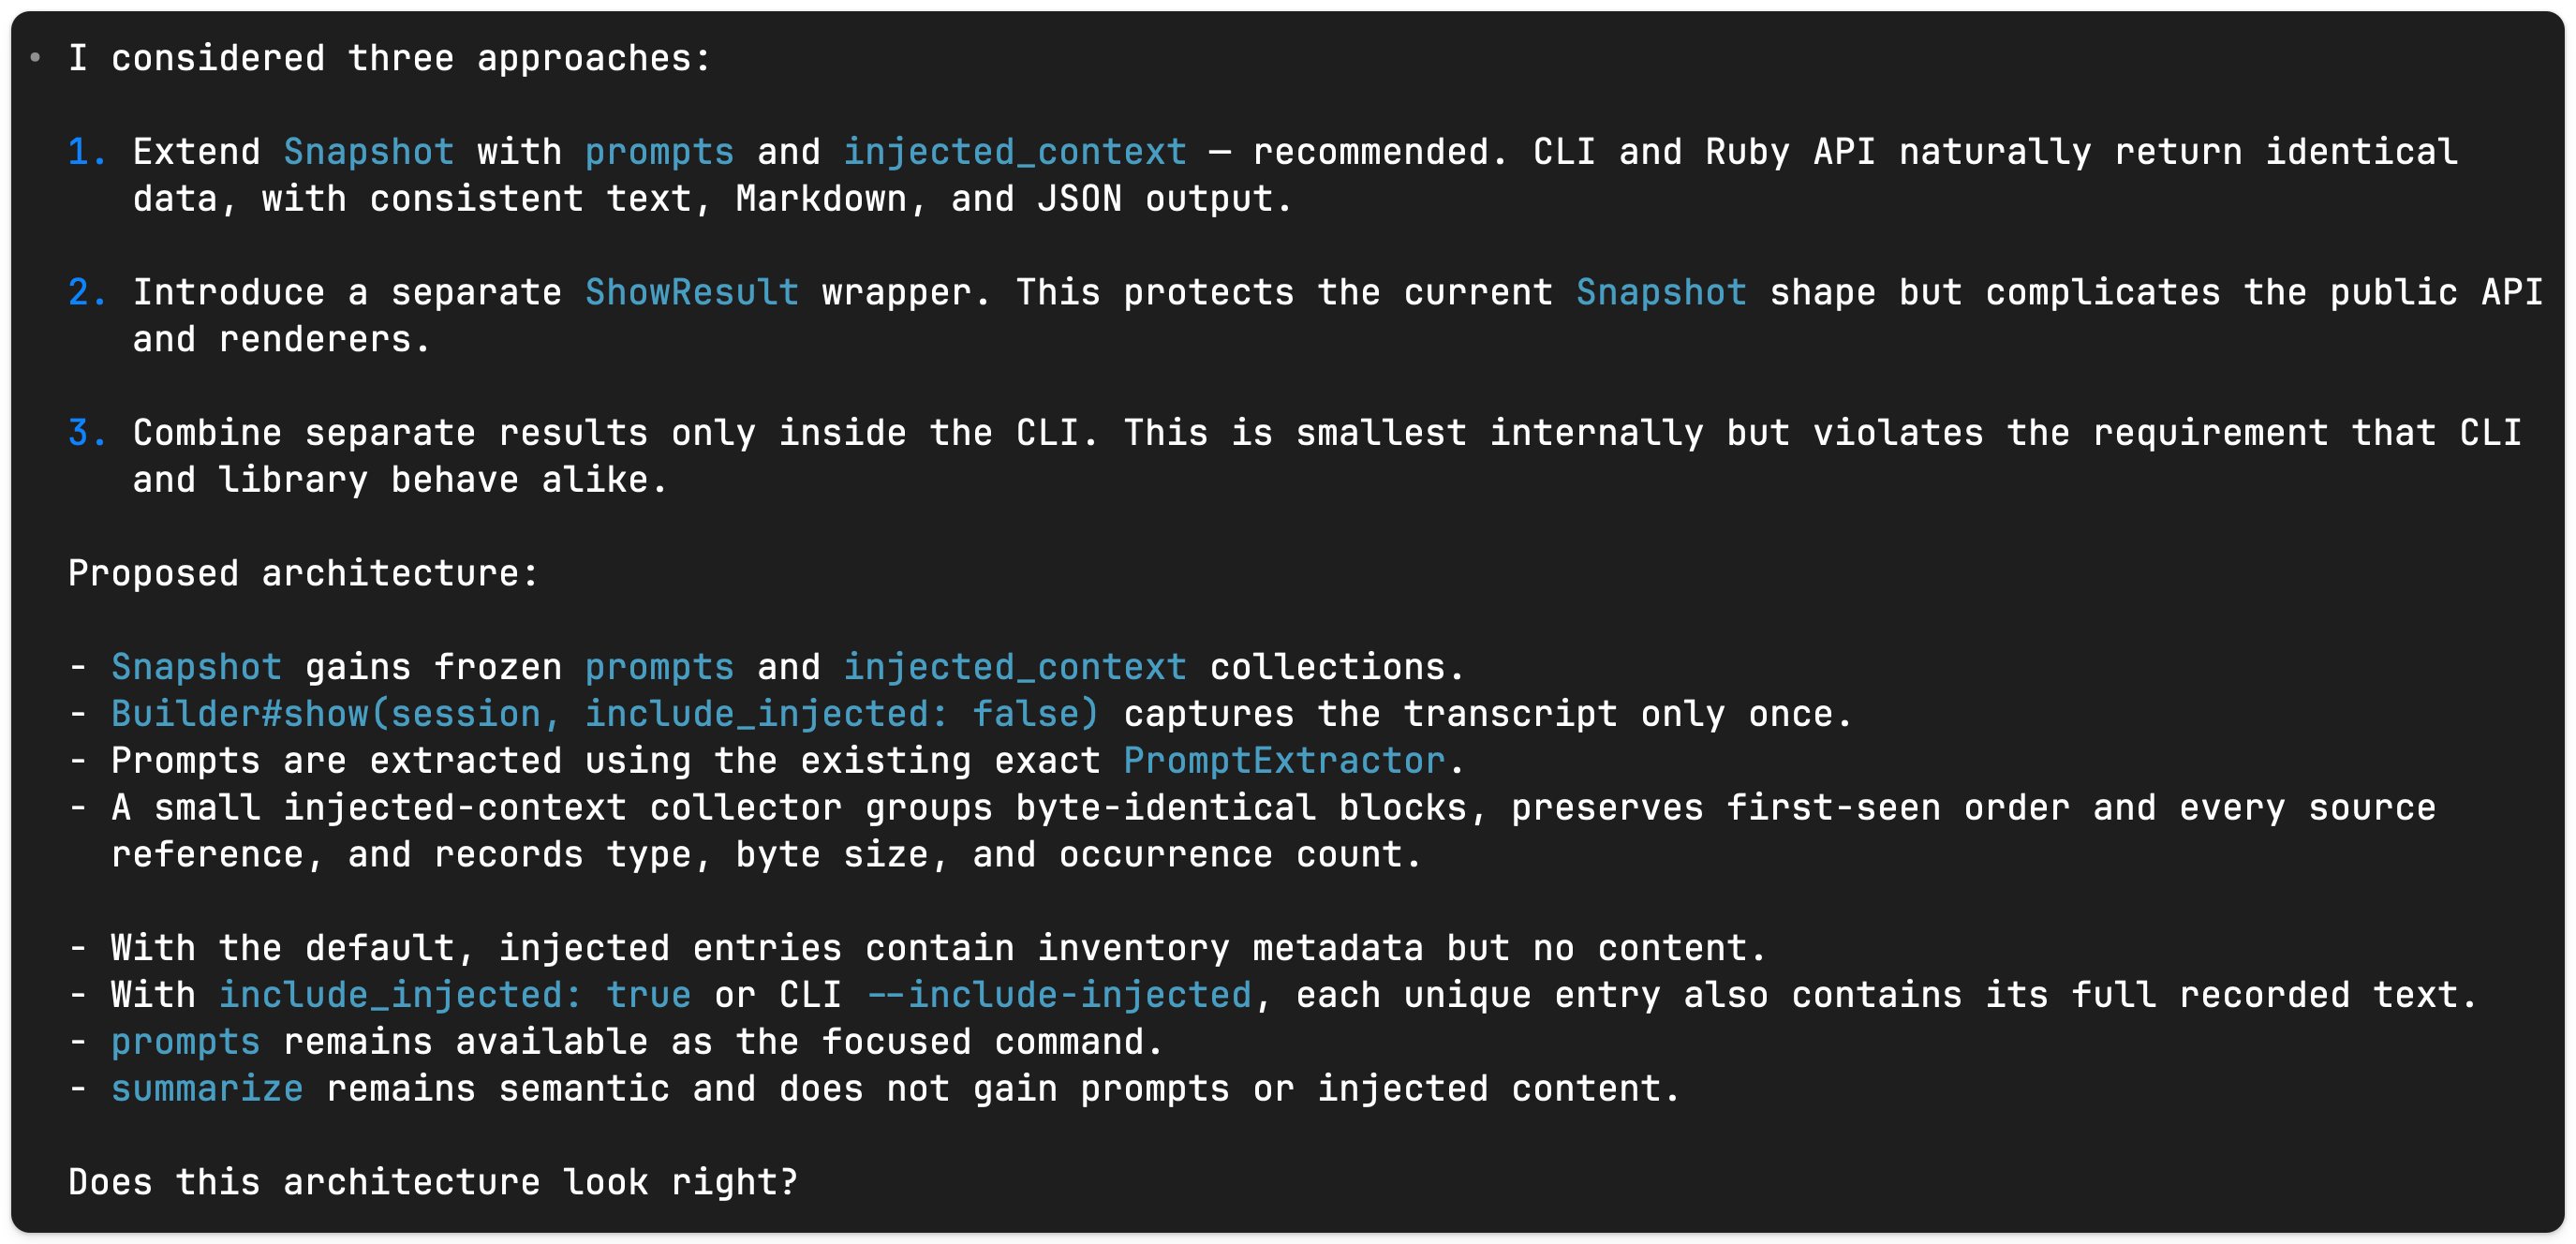
Task: Click 'prompts' in the focused command line
Action: 186,1042
